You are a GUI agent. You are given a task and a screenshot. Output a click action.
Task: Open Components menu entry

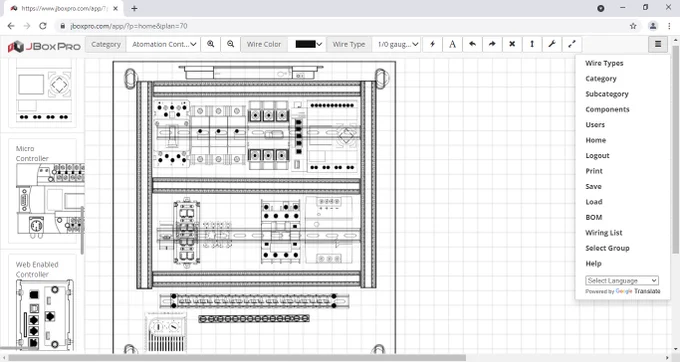click(x=607, y=109)
